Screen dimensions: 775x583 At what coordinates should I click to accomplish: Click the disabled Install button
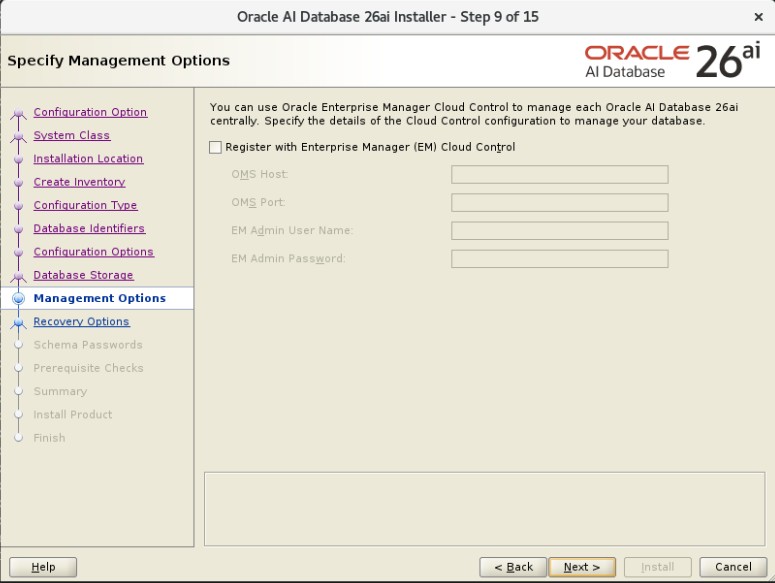pyautogui.click(x=657, y=567)
